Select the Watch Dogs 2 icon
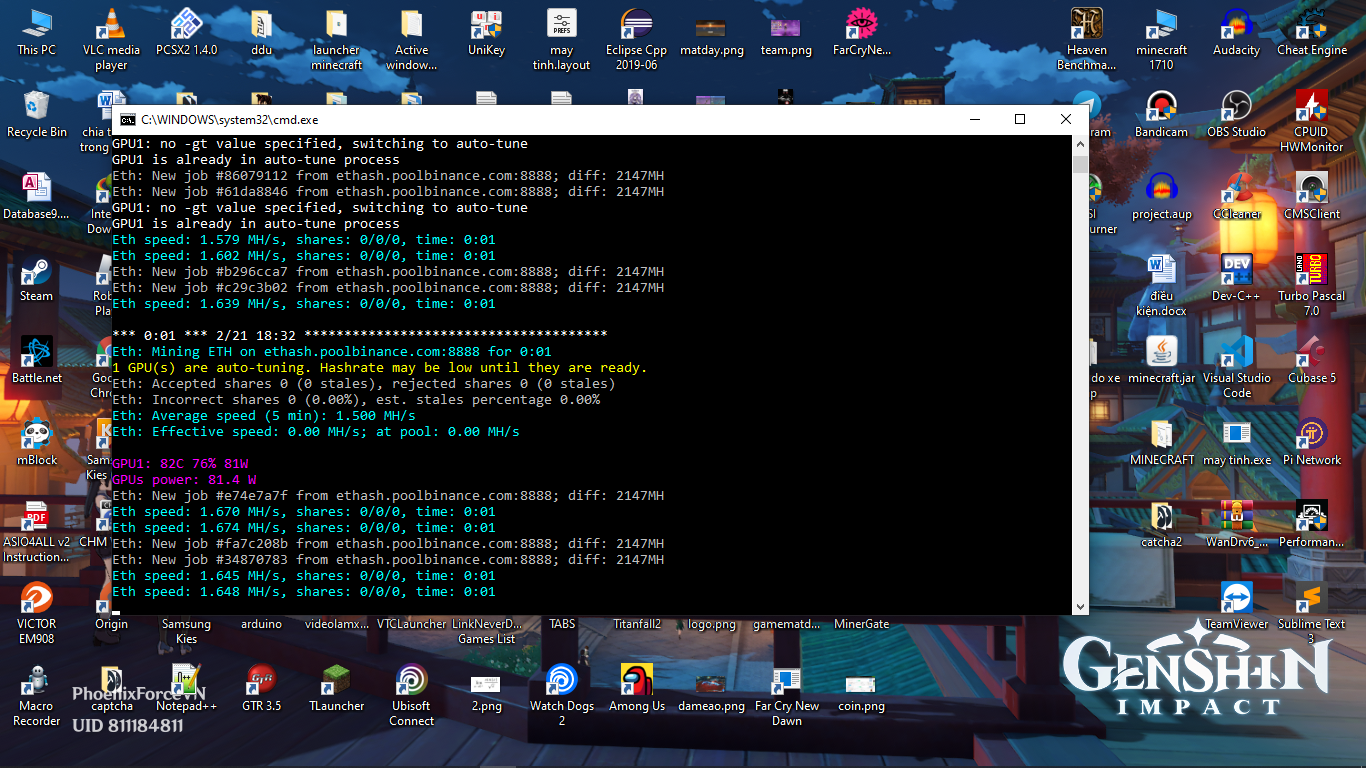The height and width of the screenshot is (768, 1366). click(x=561, y=681)
